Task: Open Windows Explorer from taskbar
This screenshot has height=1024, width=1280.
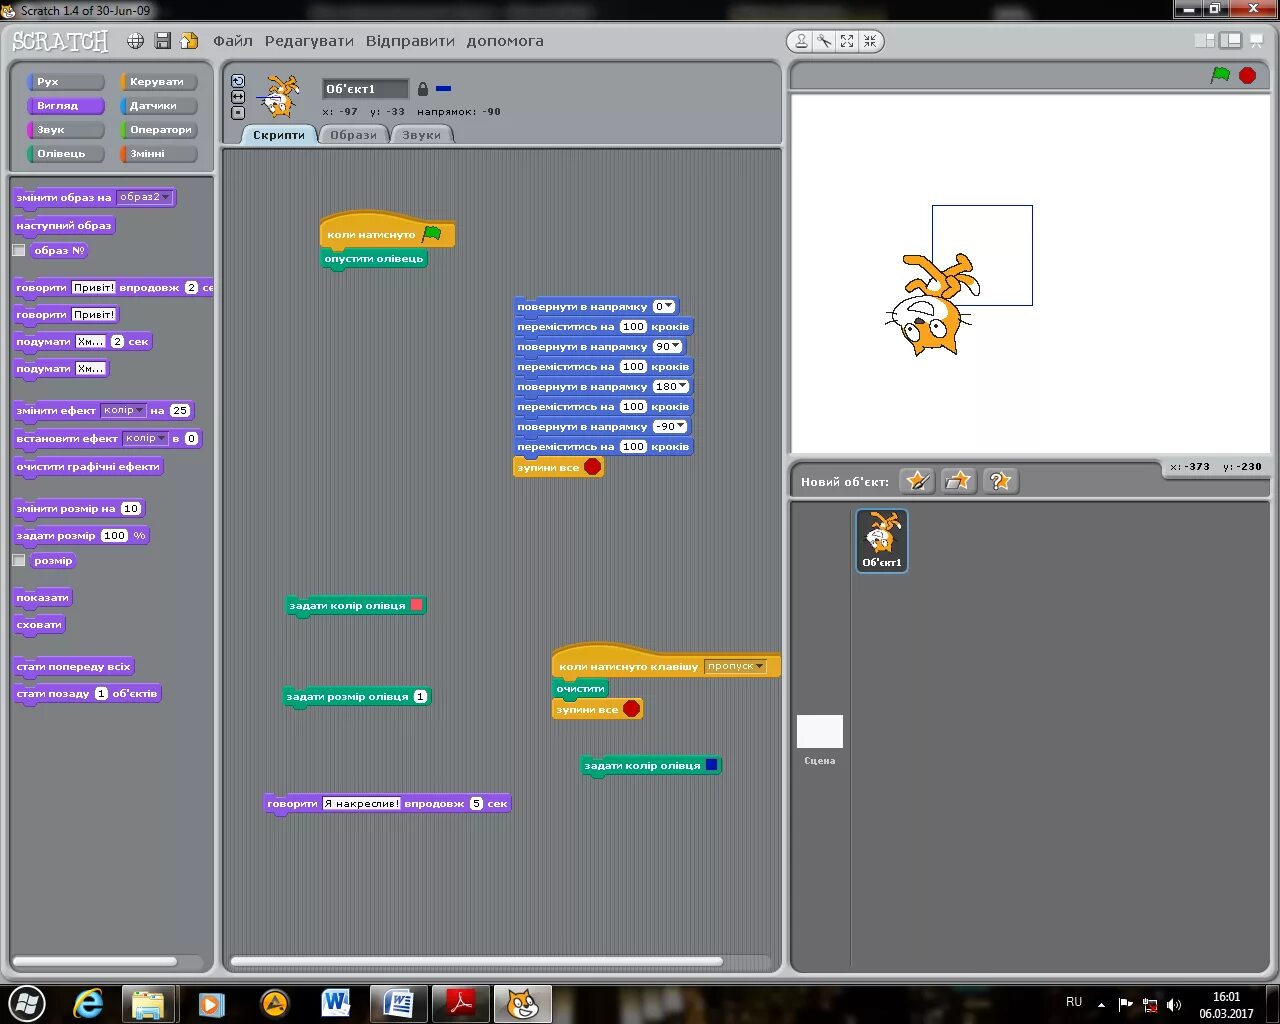Action: [x=148, y=1003]
